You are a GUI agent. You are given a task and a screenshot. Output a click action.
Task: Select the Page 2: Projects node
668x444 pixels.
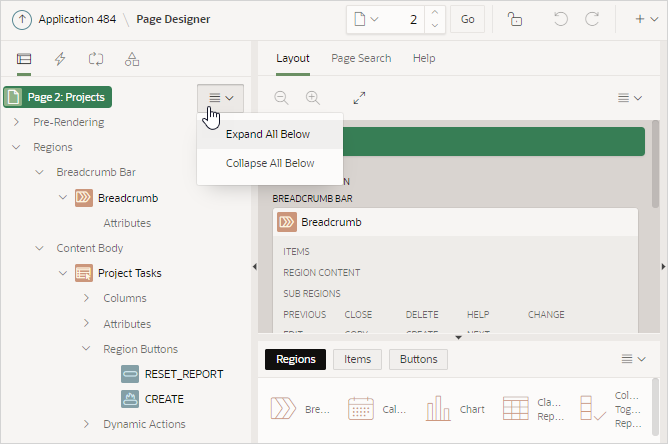(x=58, y=97)
